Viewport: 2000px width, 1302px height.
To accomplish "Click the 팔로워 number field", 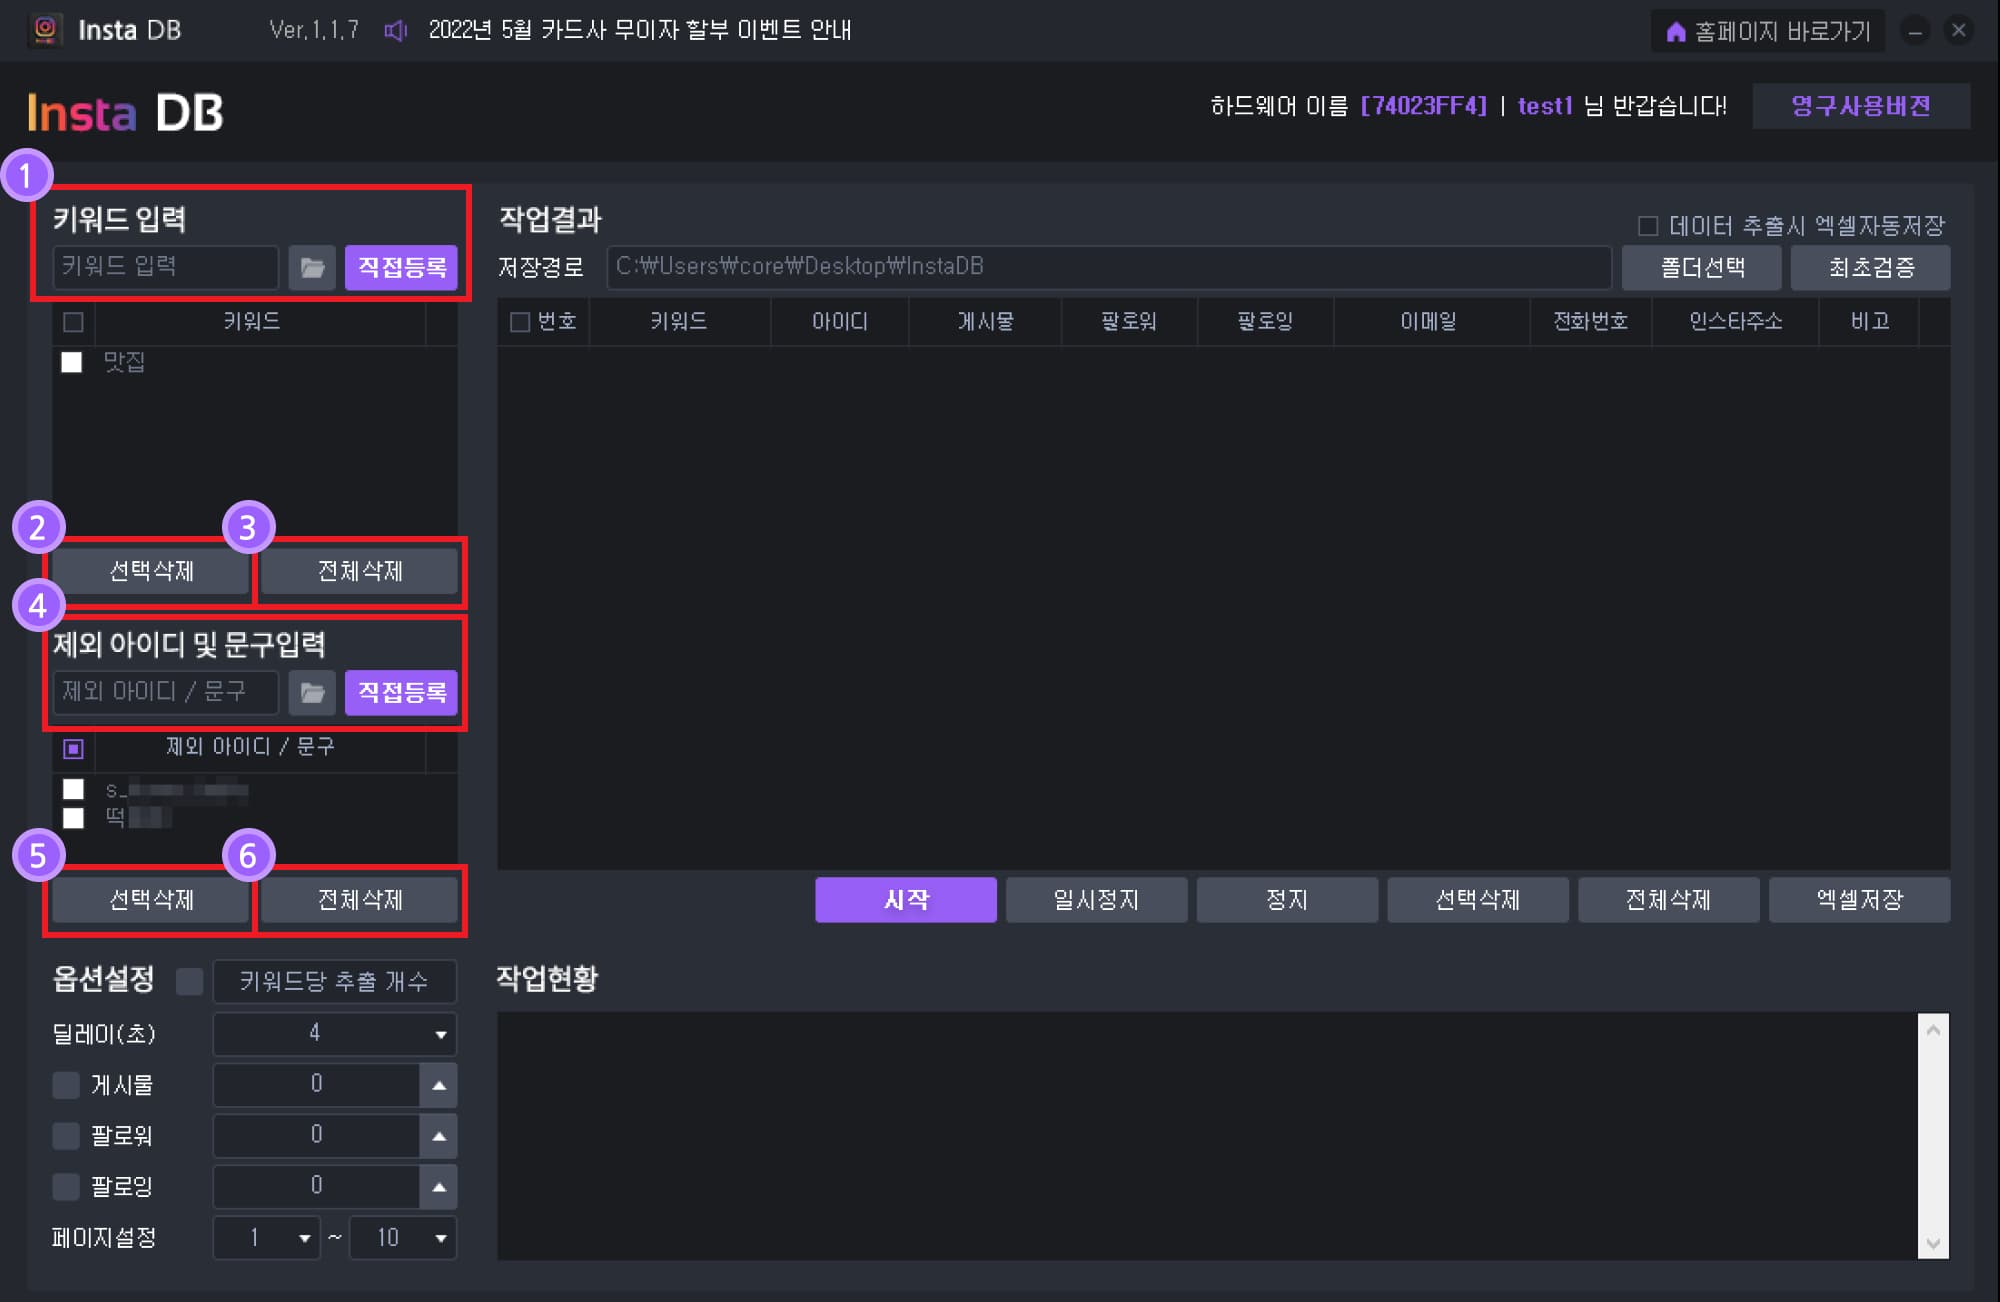I will (x=317, y=1136).
